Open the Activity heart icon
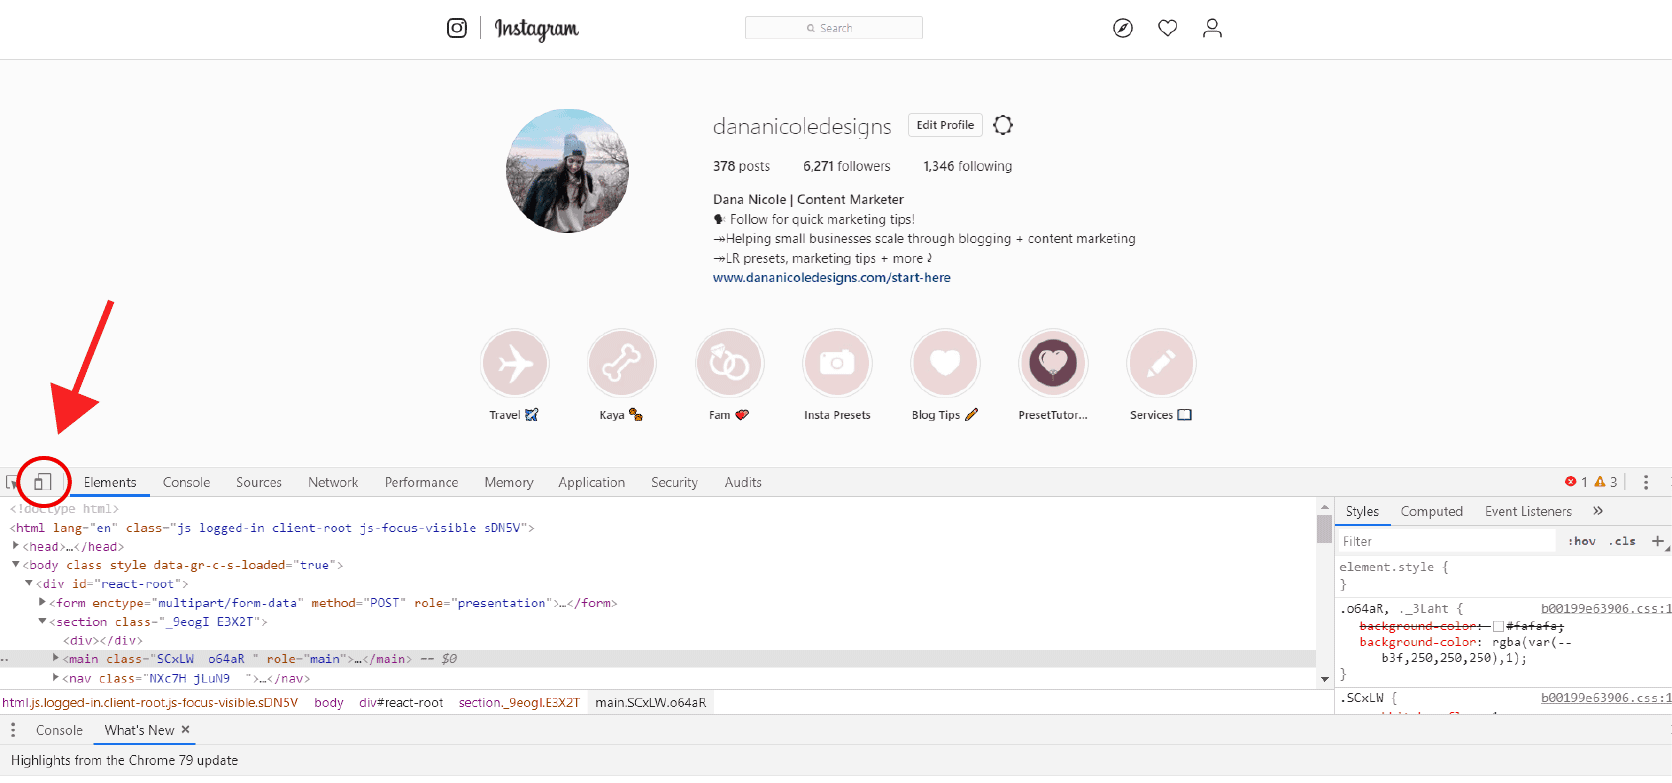Image resolution: width=1672 pixels, height=783 pixels. [1168, 28]
